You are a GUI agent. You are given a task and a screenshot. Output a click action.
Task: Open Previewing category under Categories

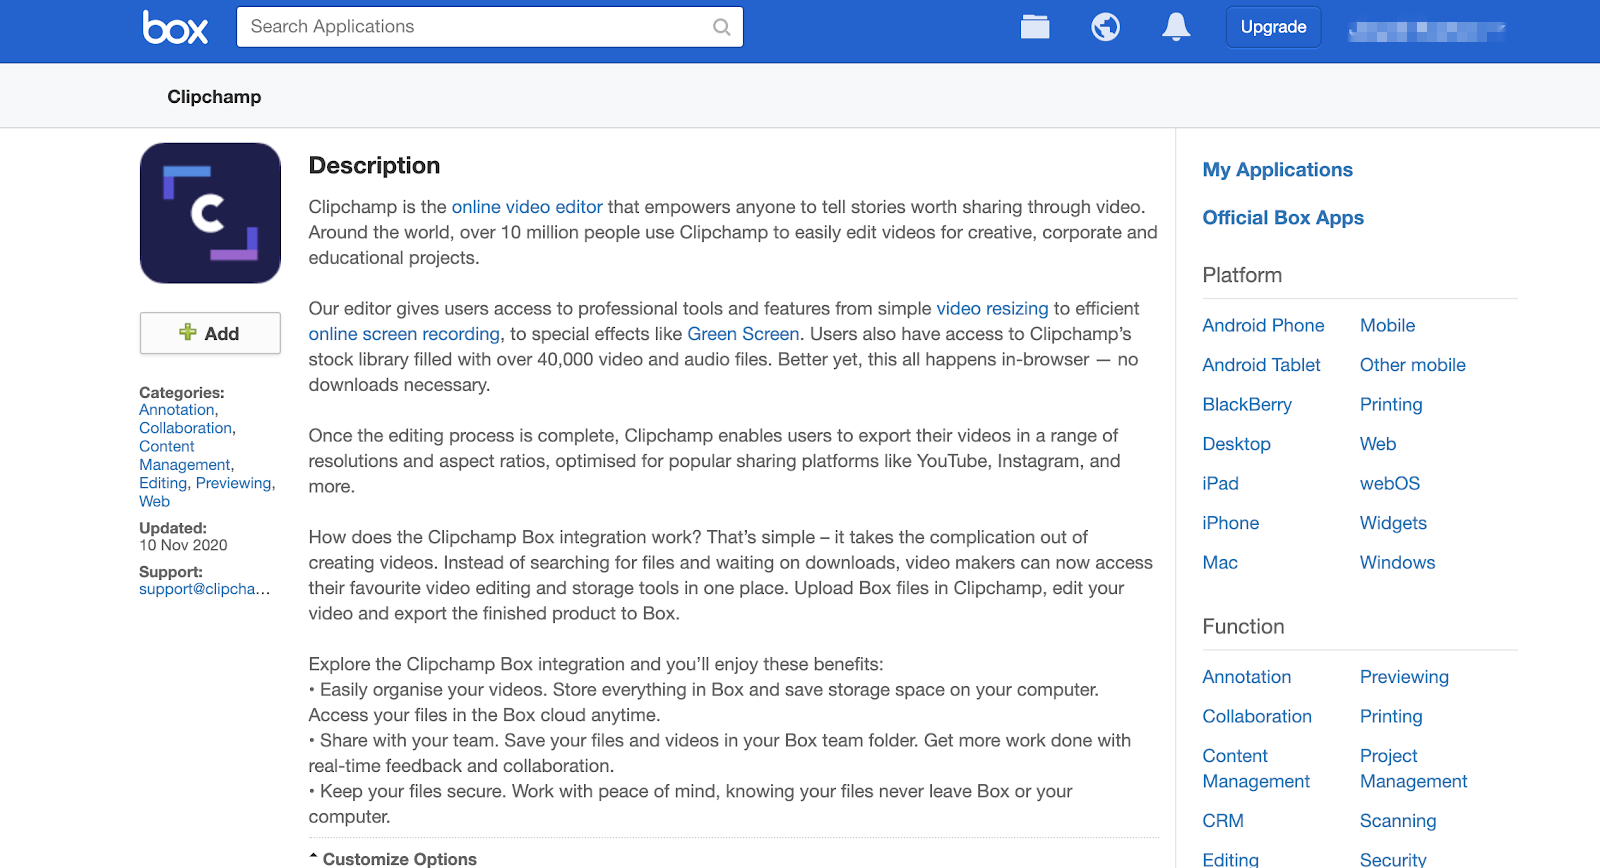[x=233, y=483]
